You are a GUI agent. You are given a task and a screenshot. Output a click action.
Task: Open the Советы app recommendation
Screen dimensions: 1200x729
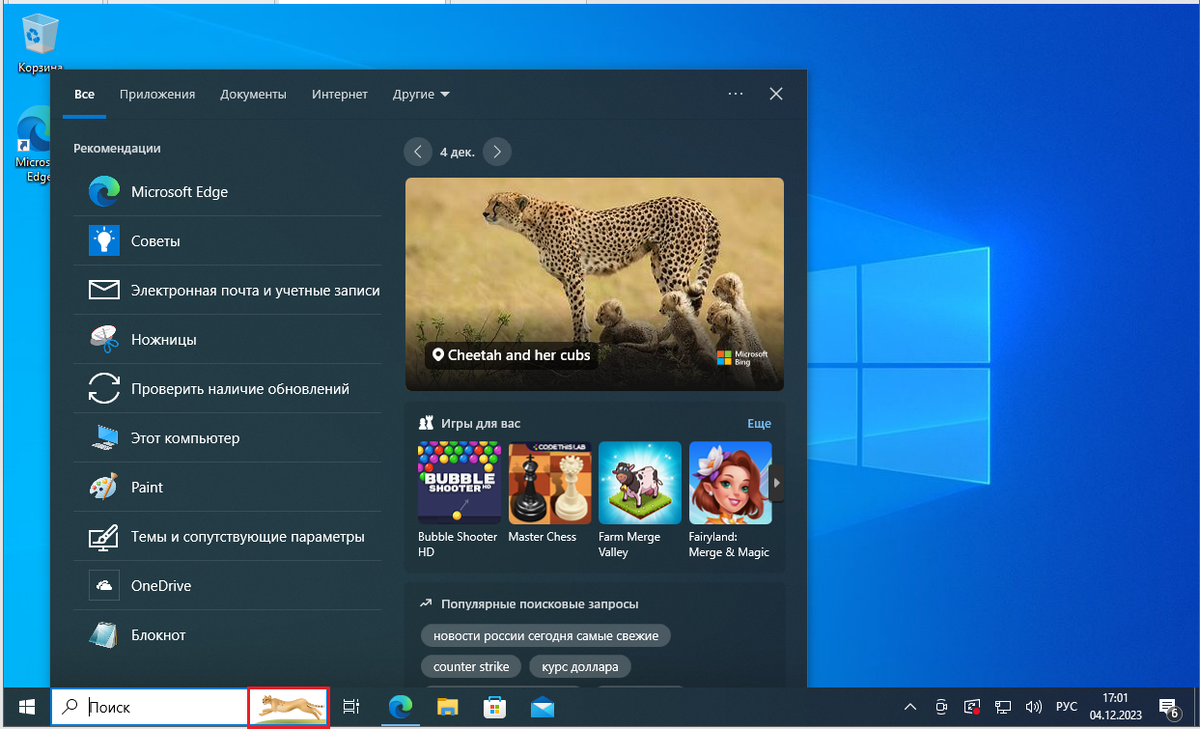click(x=227, y=241)
